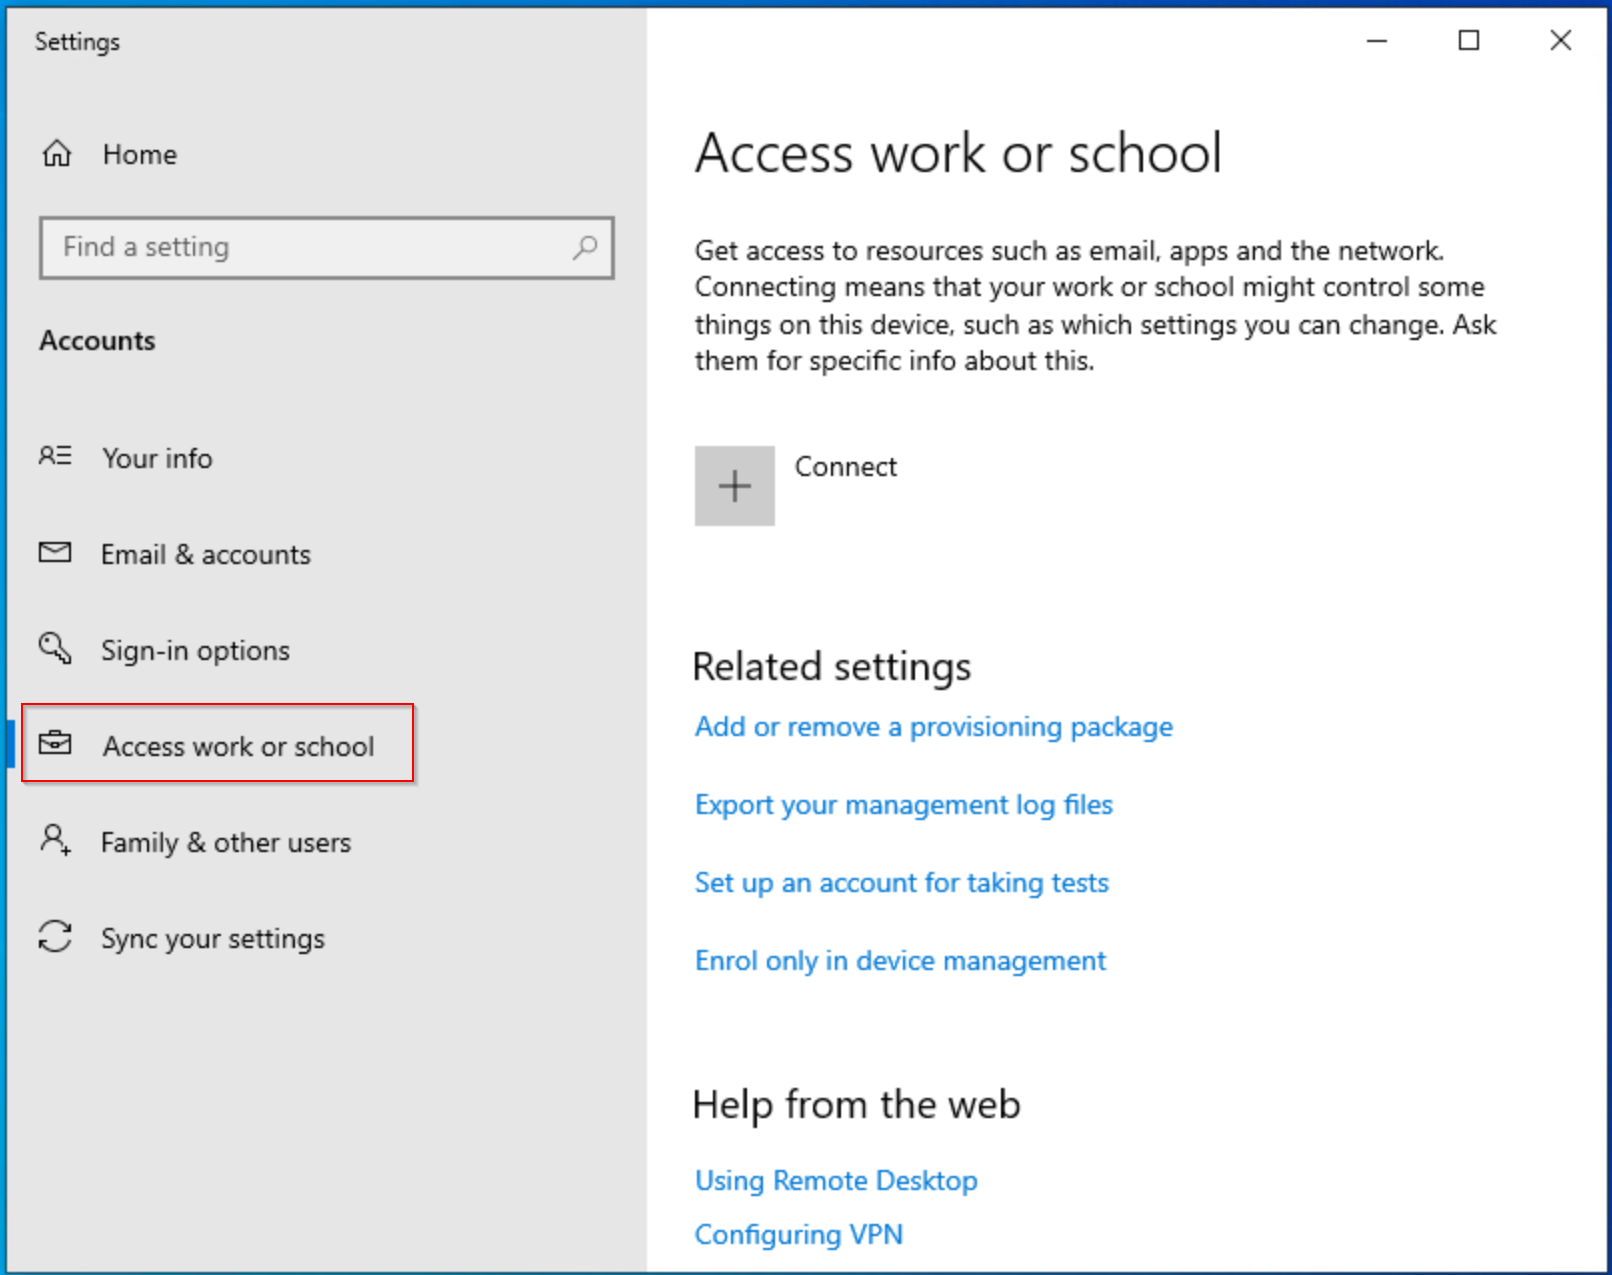Image resolution: width=1612 pixels, height=1275 pixels.
Task: Open Add or remove a provisioning package
Action: point(933,727)
